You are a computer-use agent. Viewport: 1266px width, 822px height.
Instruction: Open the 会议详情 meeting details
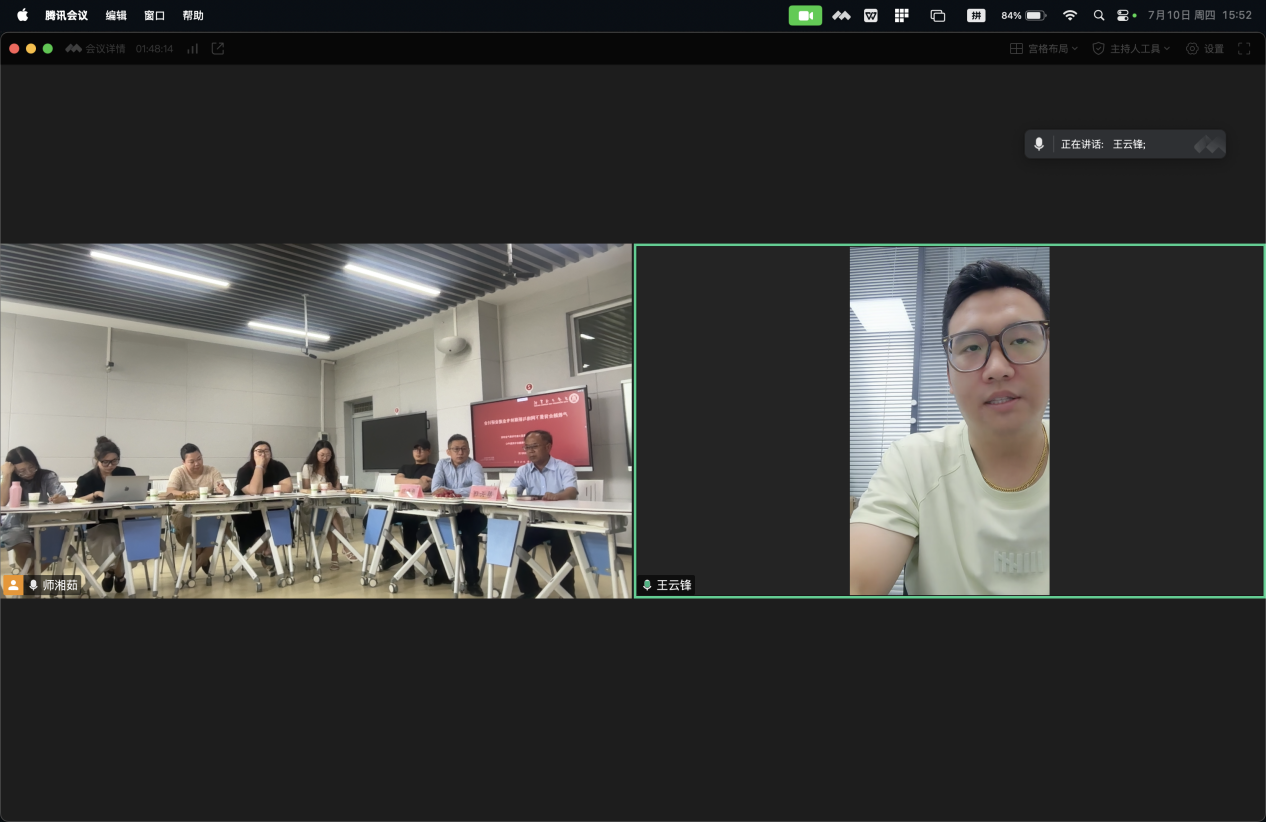point(96,48)
